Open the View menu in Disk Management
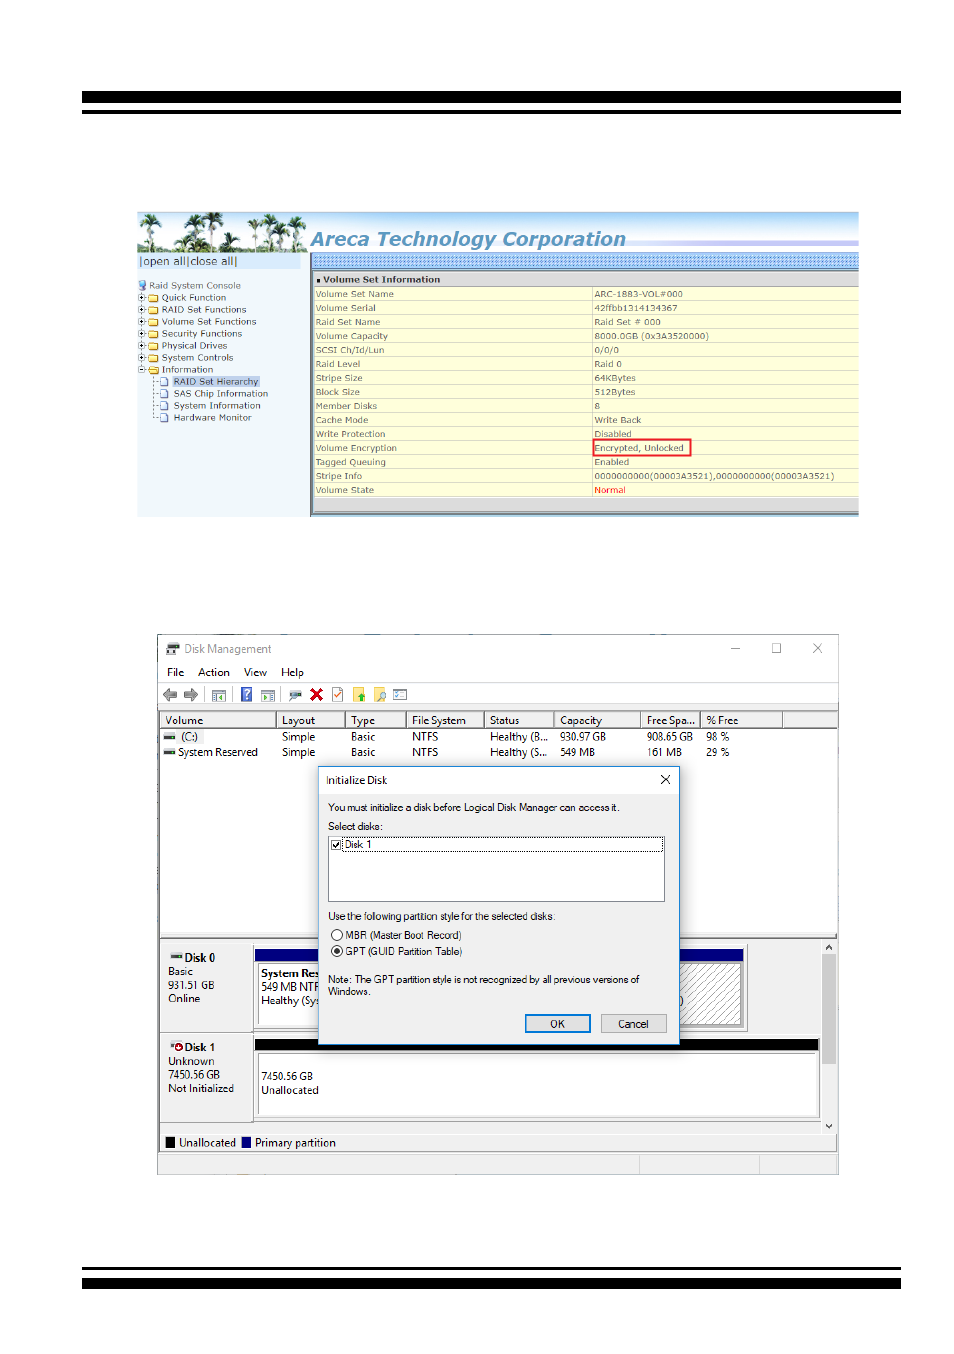The height and width of the screenshot is (1354, 954). pyautogui.click(x=256, y=673)
